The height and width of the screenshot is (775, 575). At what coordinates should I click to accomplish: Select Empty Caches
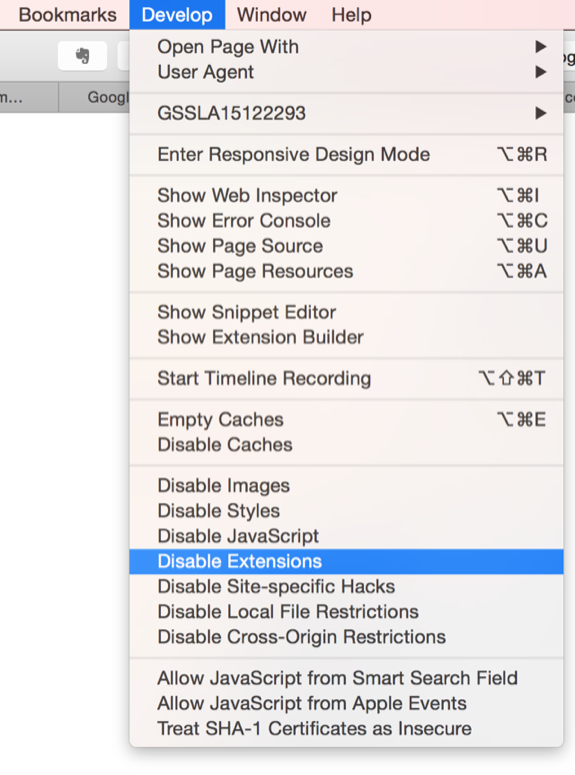tap(346, 420)
